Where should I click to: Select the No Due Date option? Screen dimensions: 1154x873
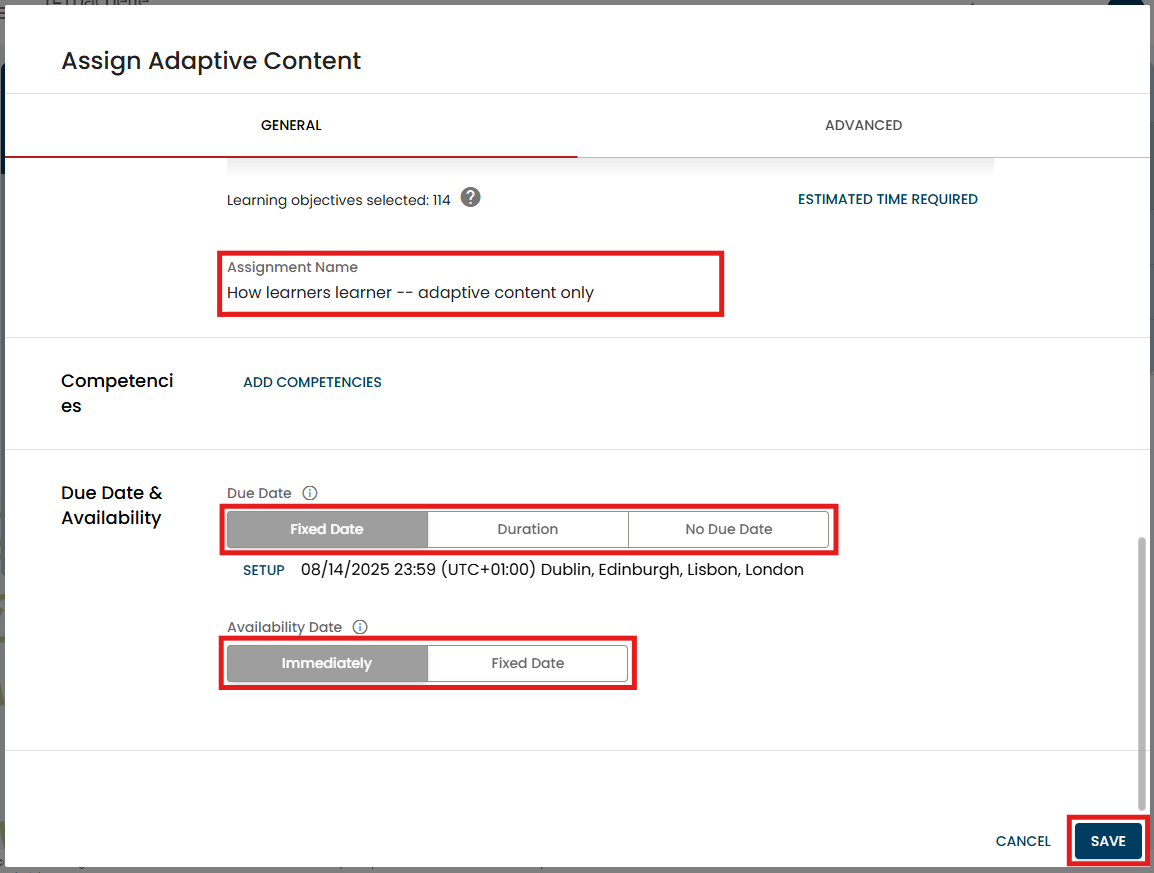(728, 529)
